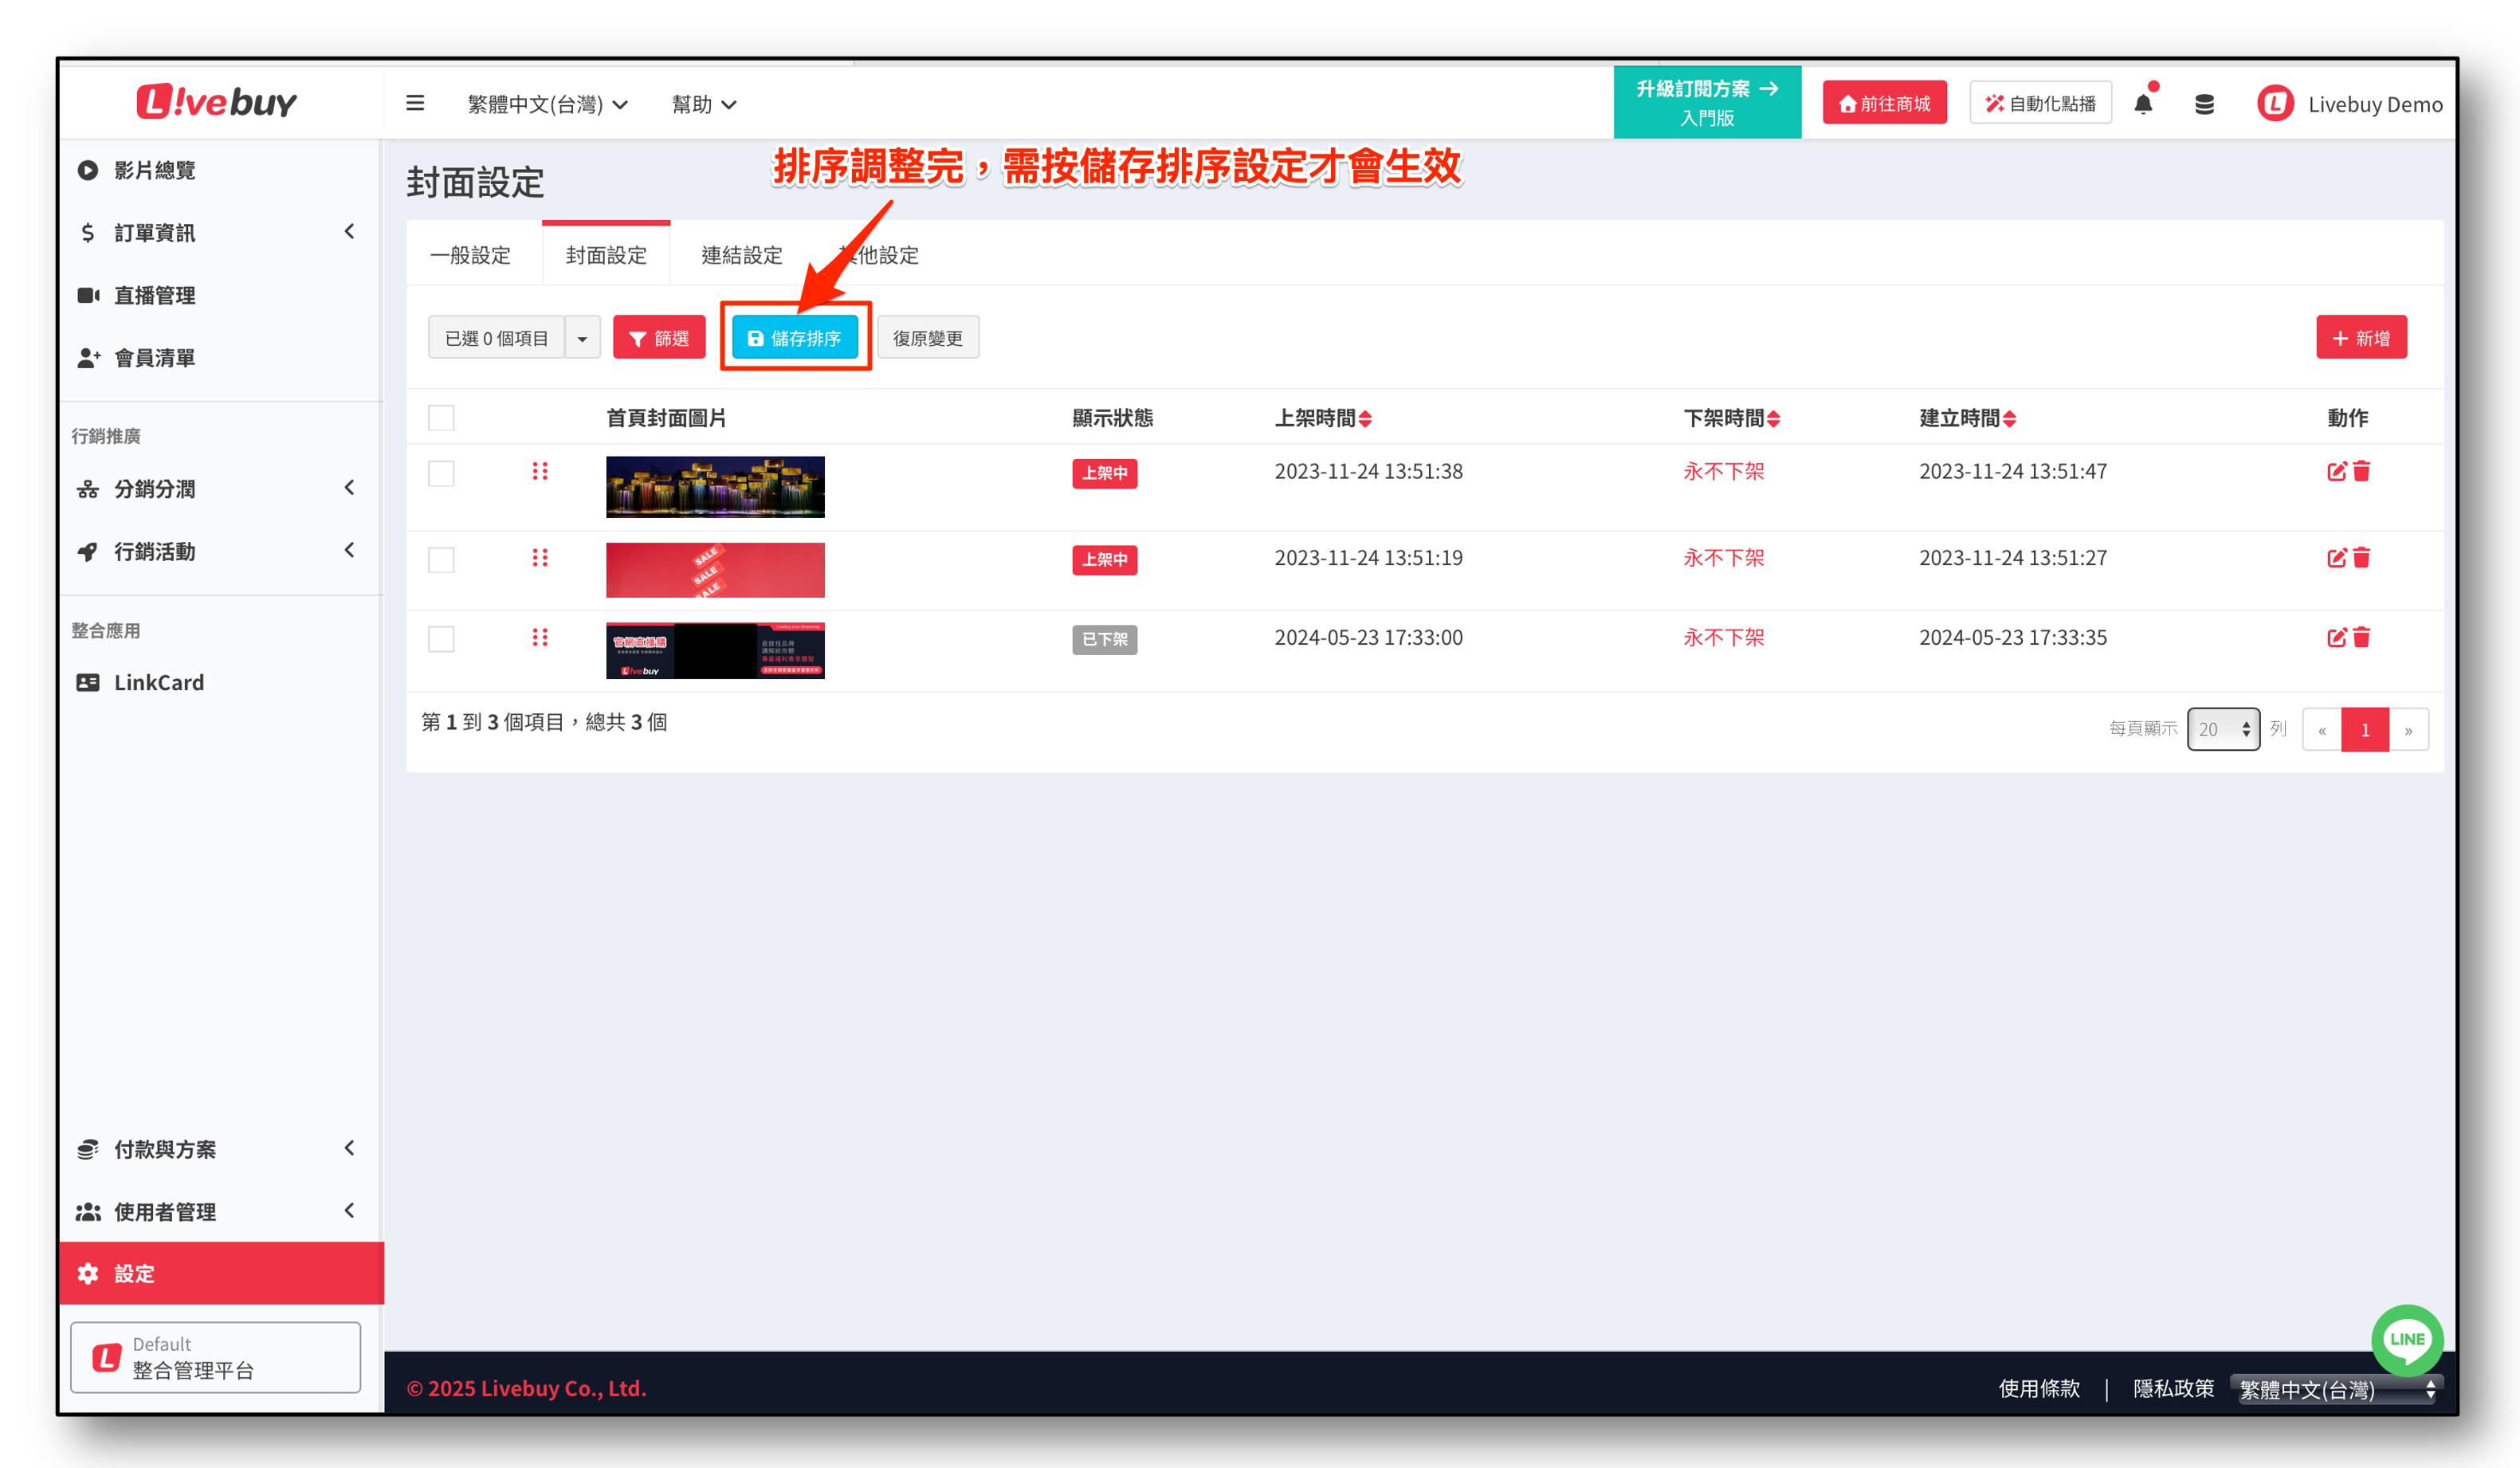
Task: Switch to the 一般設定 tab
Action: (470, 255)
